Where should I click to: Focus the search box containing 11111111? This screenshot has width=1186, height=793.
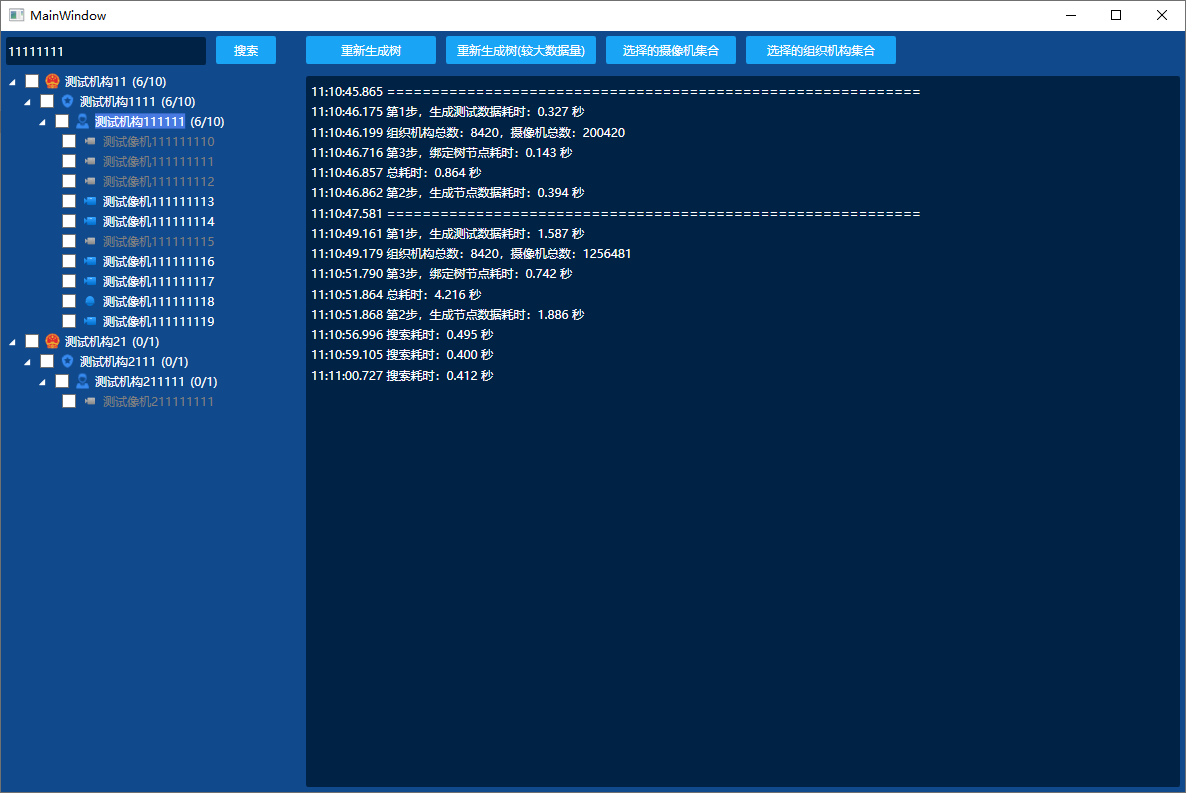[x=106, y=51]
